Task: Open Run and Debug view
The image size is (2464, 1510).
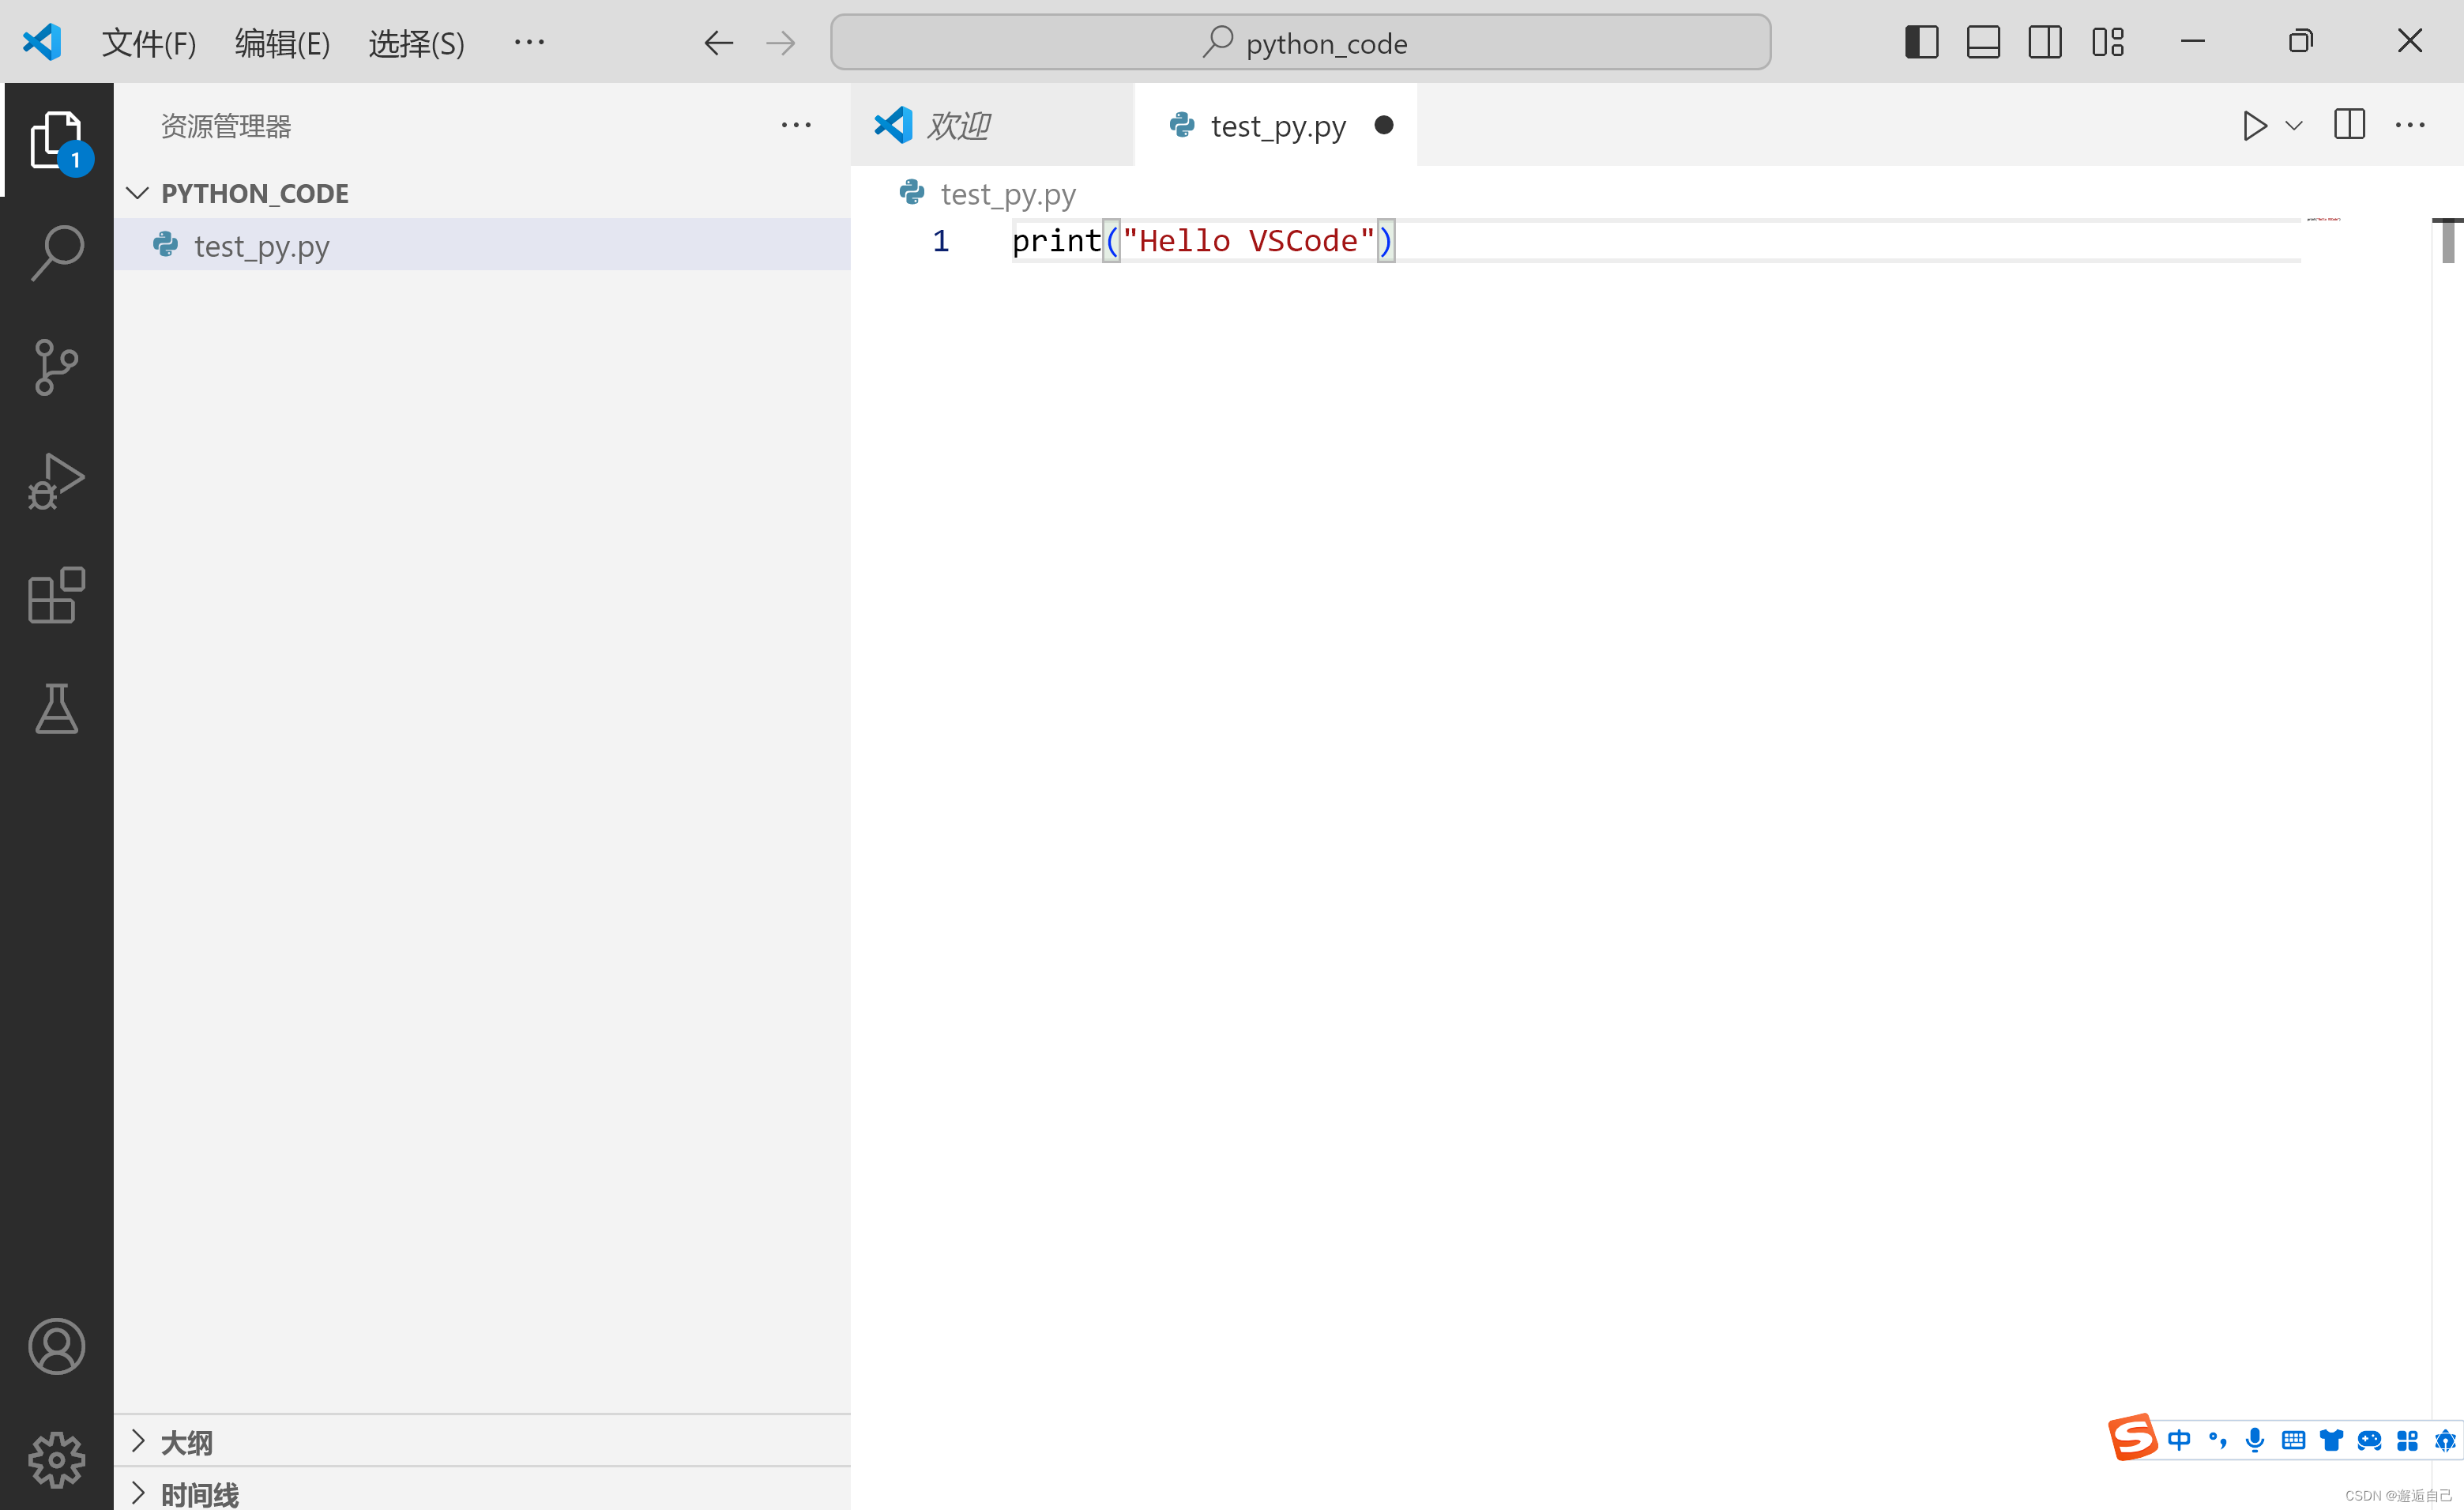Action: [57, 482]
